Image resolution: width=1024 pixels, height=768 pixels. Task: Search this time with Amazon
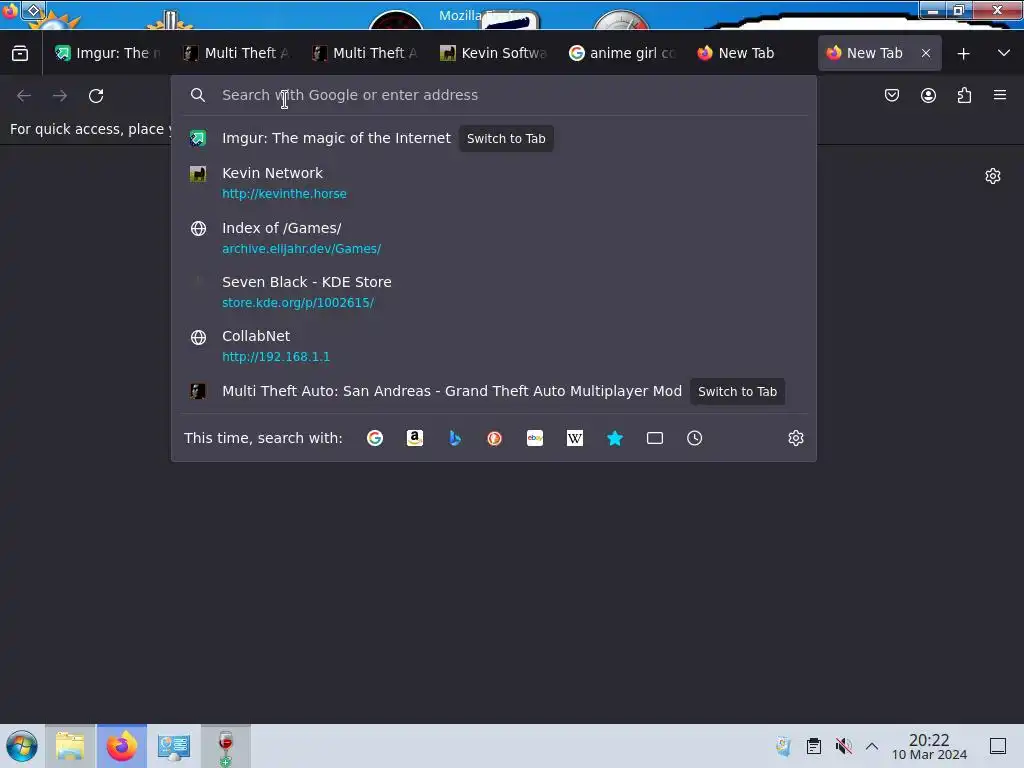(415, 438)
